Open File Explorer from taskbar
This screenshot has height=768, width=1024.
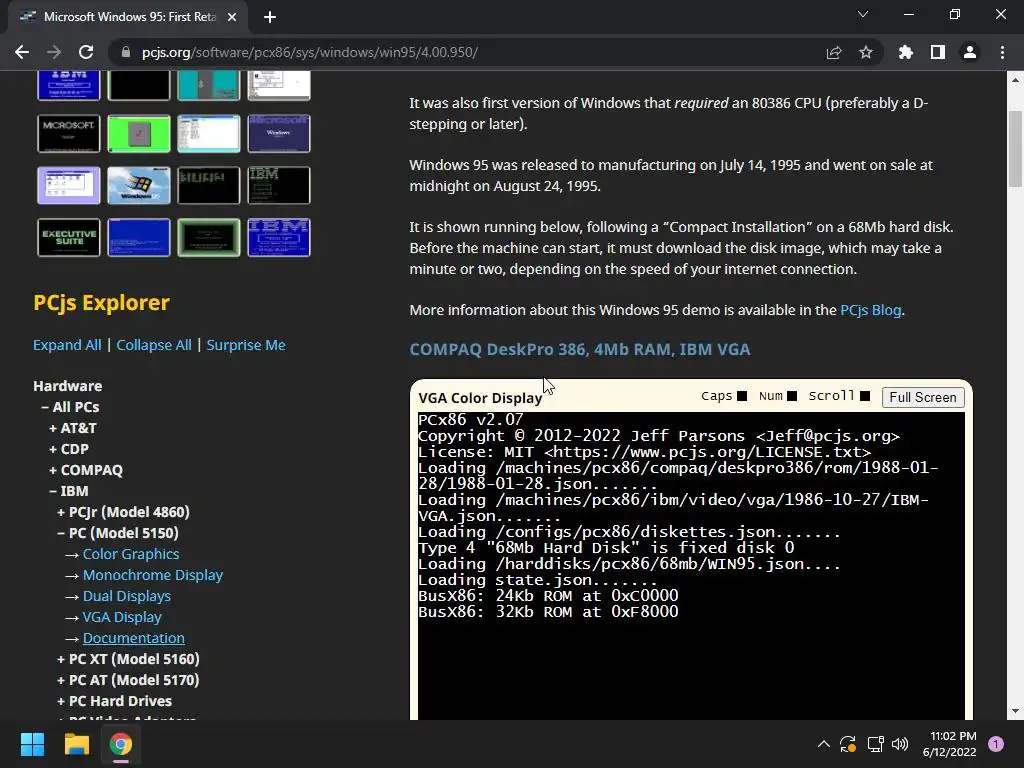76,744
